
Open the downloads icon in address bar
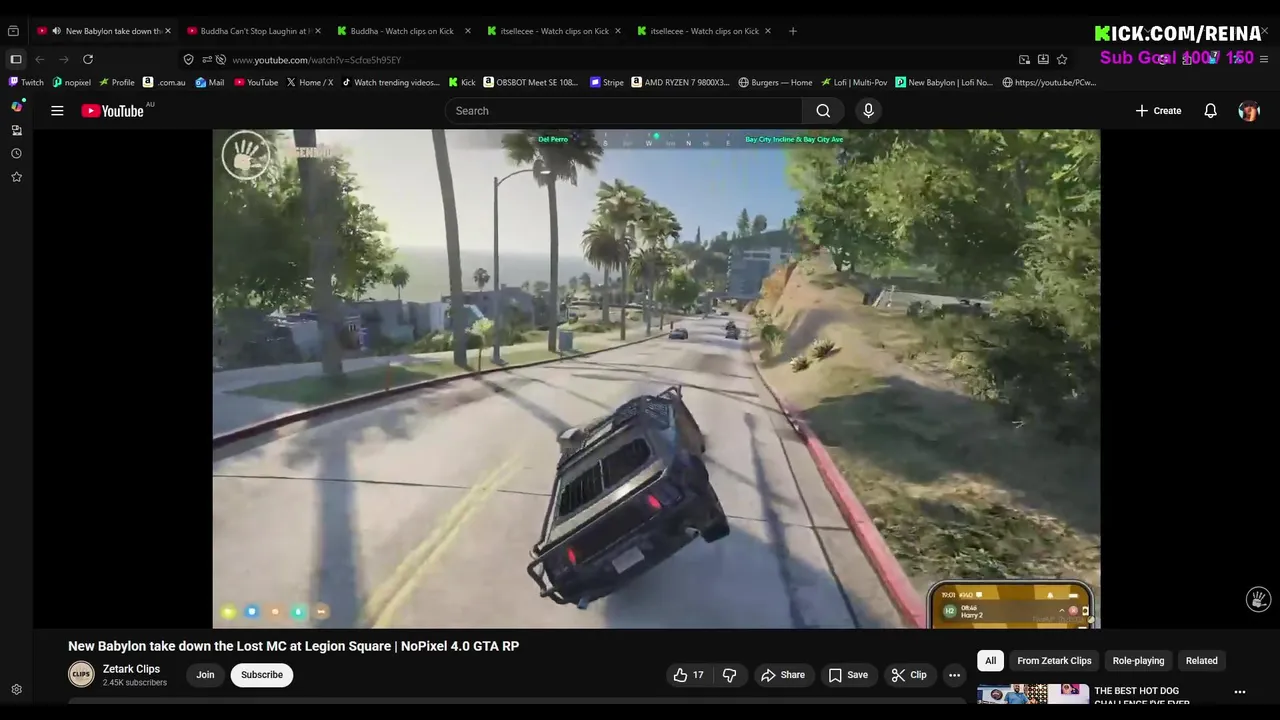pos(1043,60)
